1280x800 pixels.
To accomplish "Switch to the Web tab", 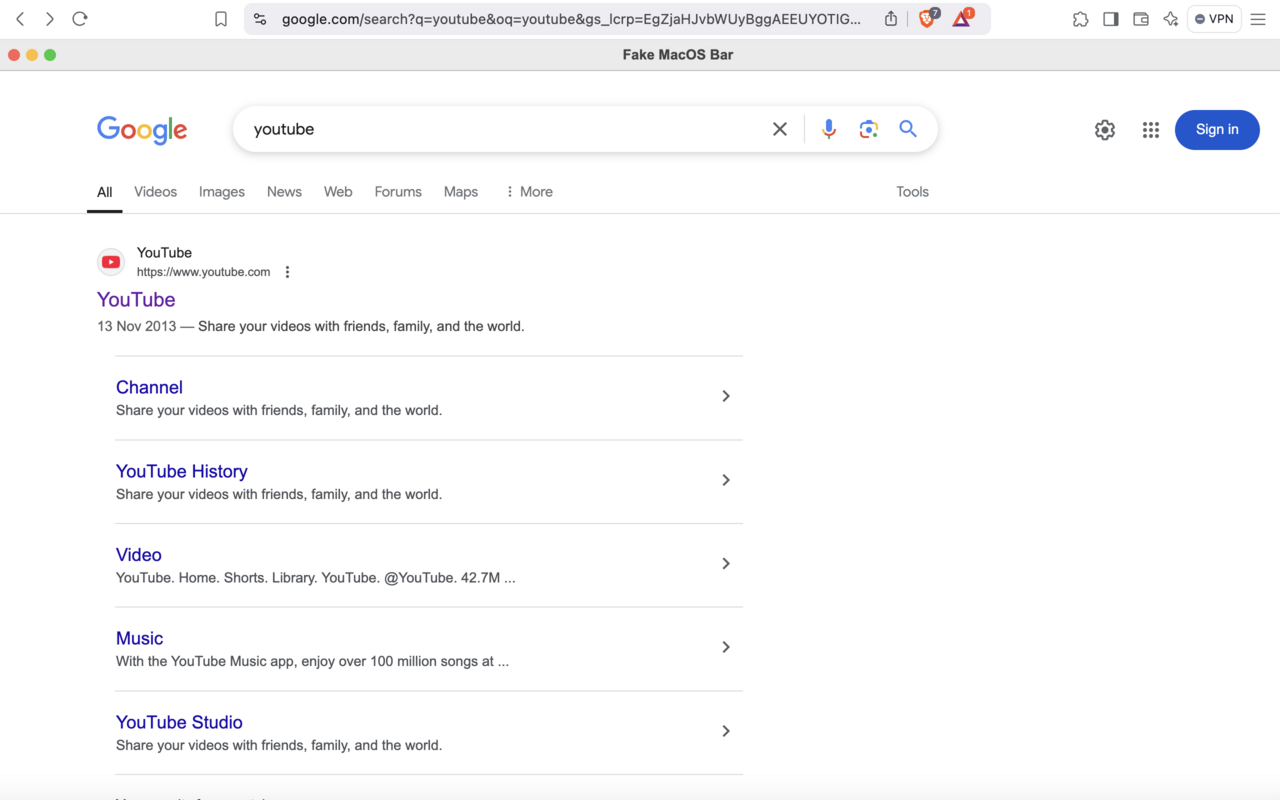I will 338,192.
